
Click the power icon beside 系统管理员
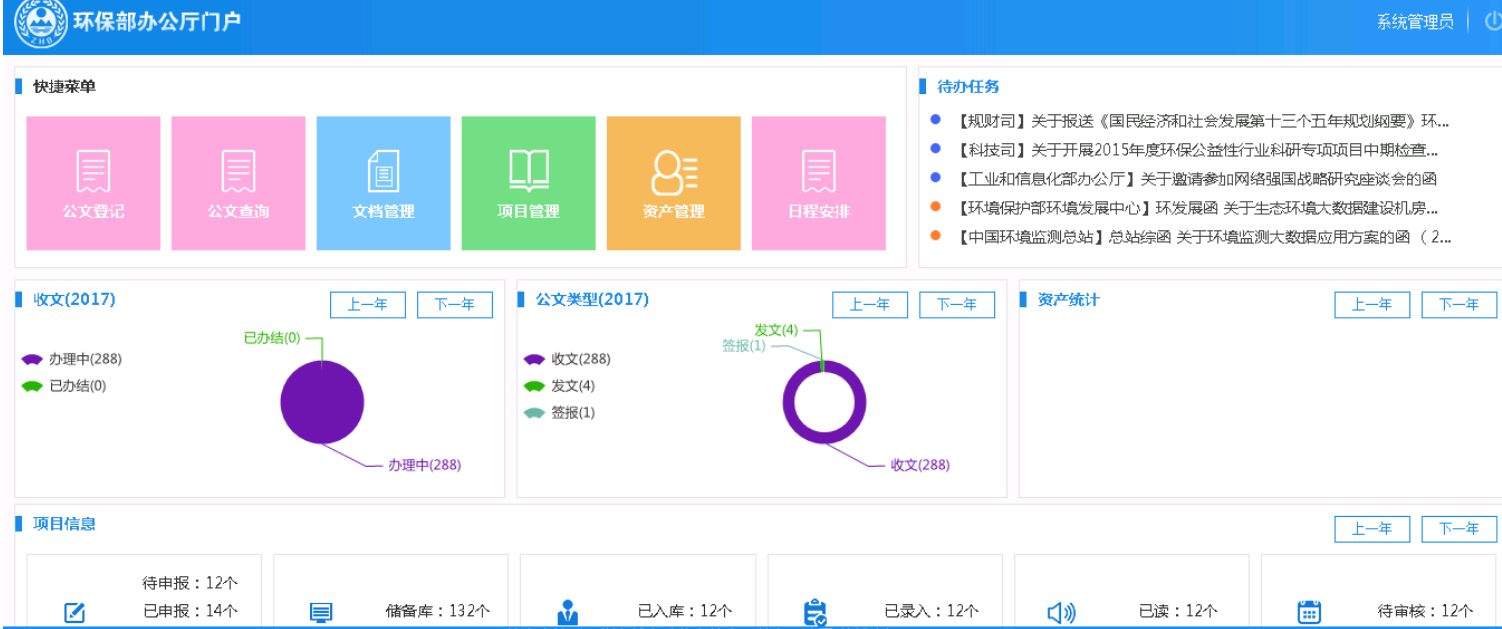click(x=1493, y=22)
